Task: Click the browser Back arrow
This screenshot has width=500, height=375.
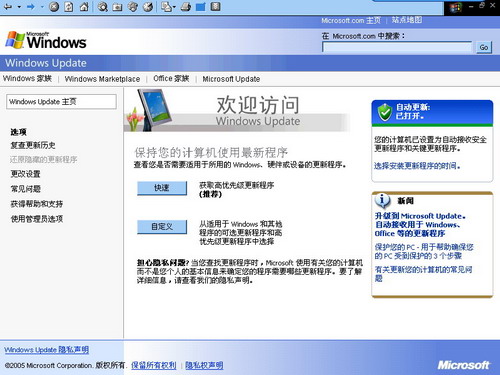Action: tap(8, 7)
